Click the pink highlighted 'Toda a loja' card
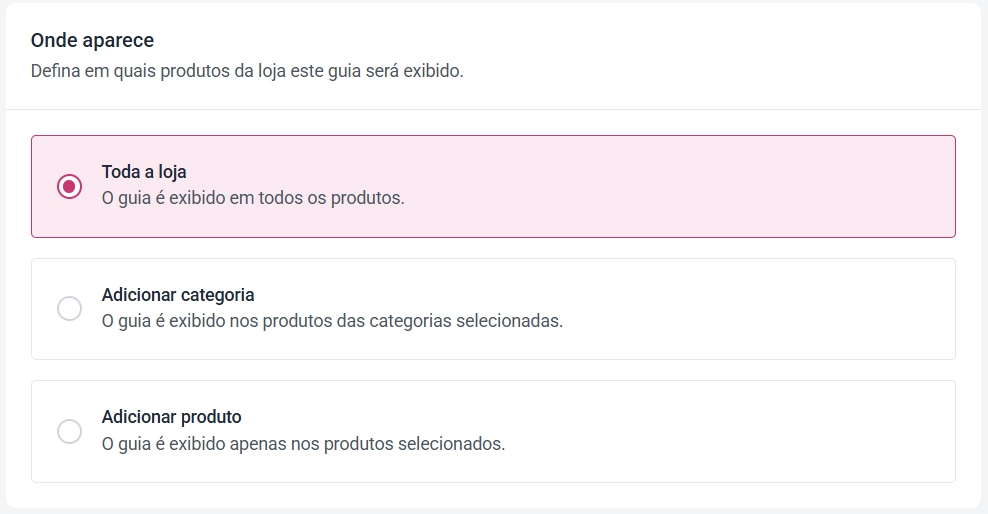The image size is (988, 514). point(493,186)
